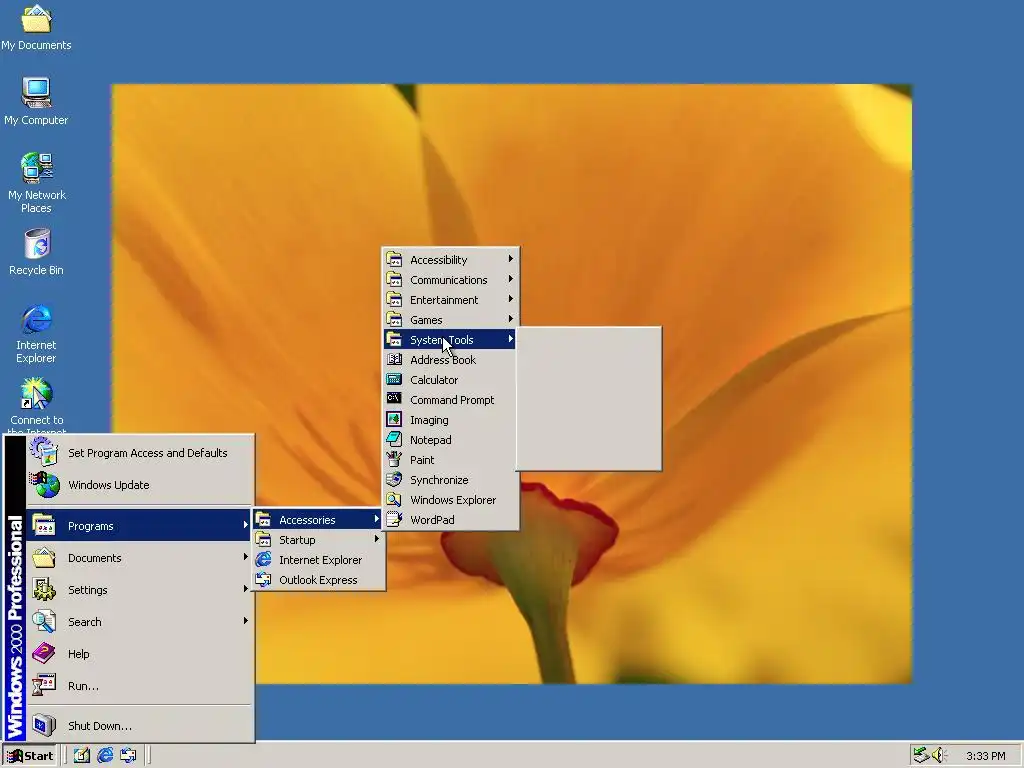1024x768 pixels.
Task: Click the arrow beside Accessibility
Action: coord(511,259)
